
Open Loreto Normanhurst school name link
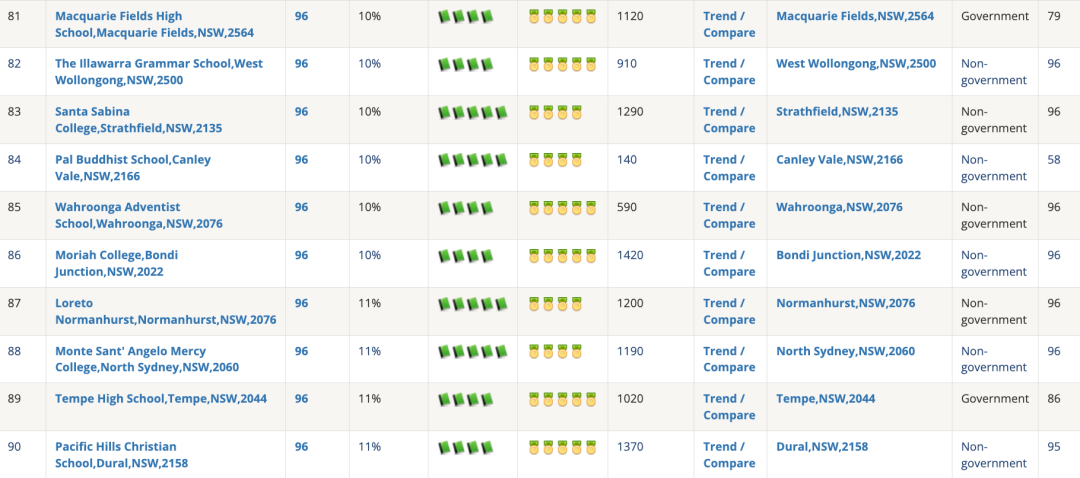point(165,311)
